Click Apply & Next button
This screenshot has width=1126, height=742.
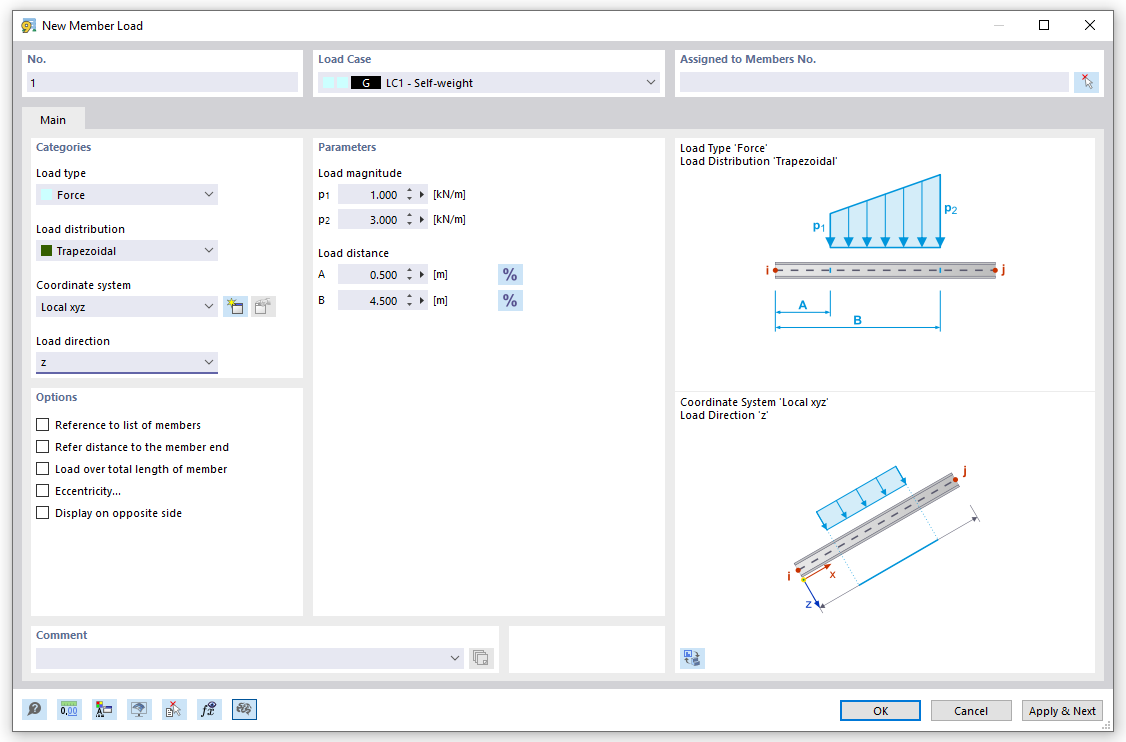click(x=1062, y=710)
